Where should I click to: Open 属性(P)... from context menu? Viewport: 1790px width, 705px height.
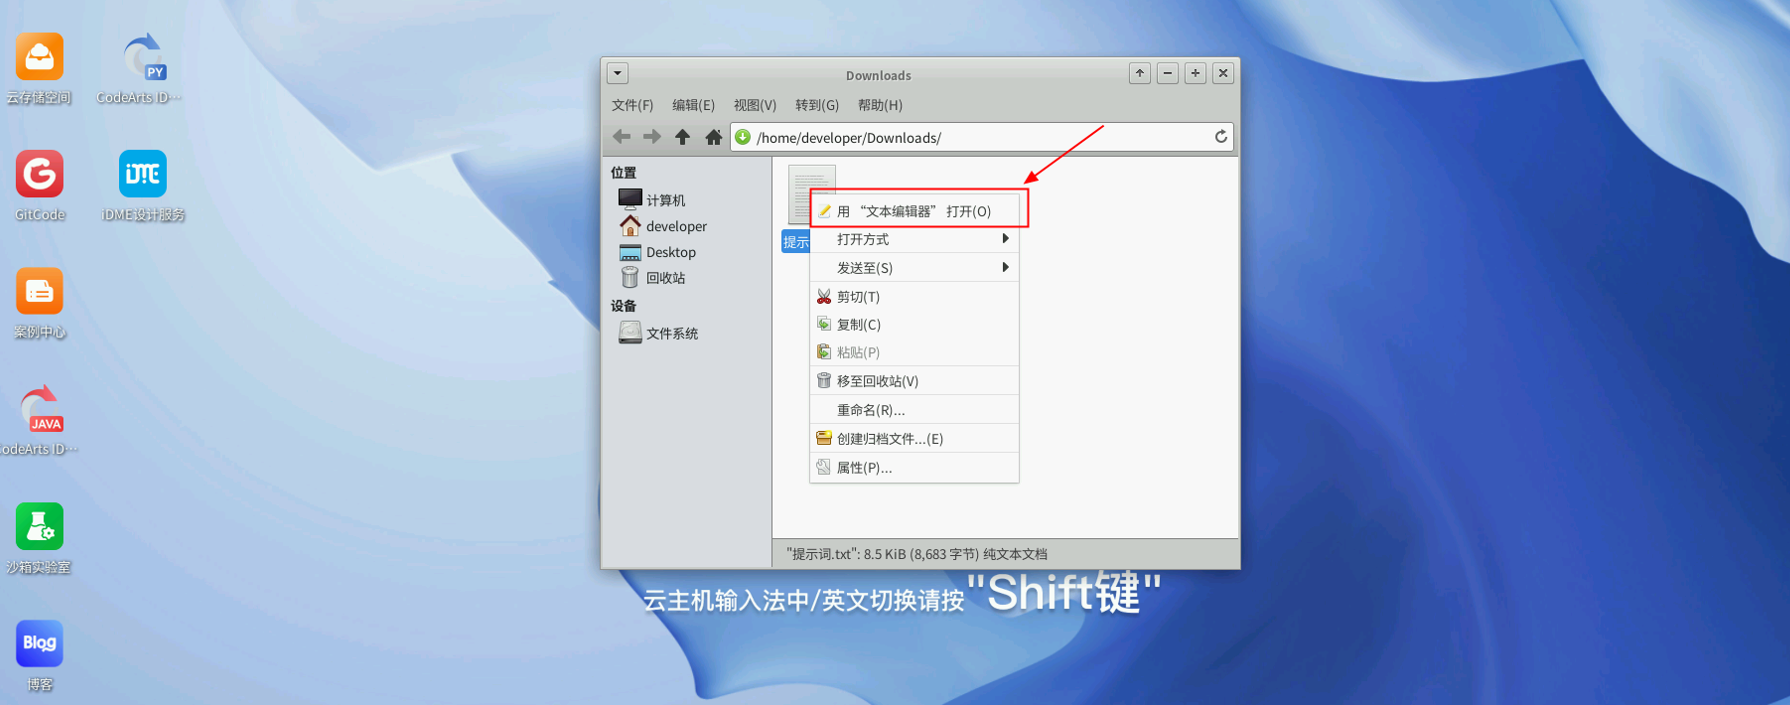point(914,467)
